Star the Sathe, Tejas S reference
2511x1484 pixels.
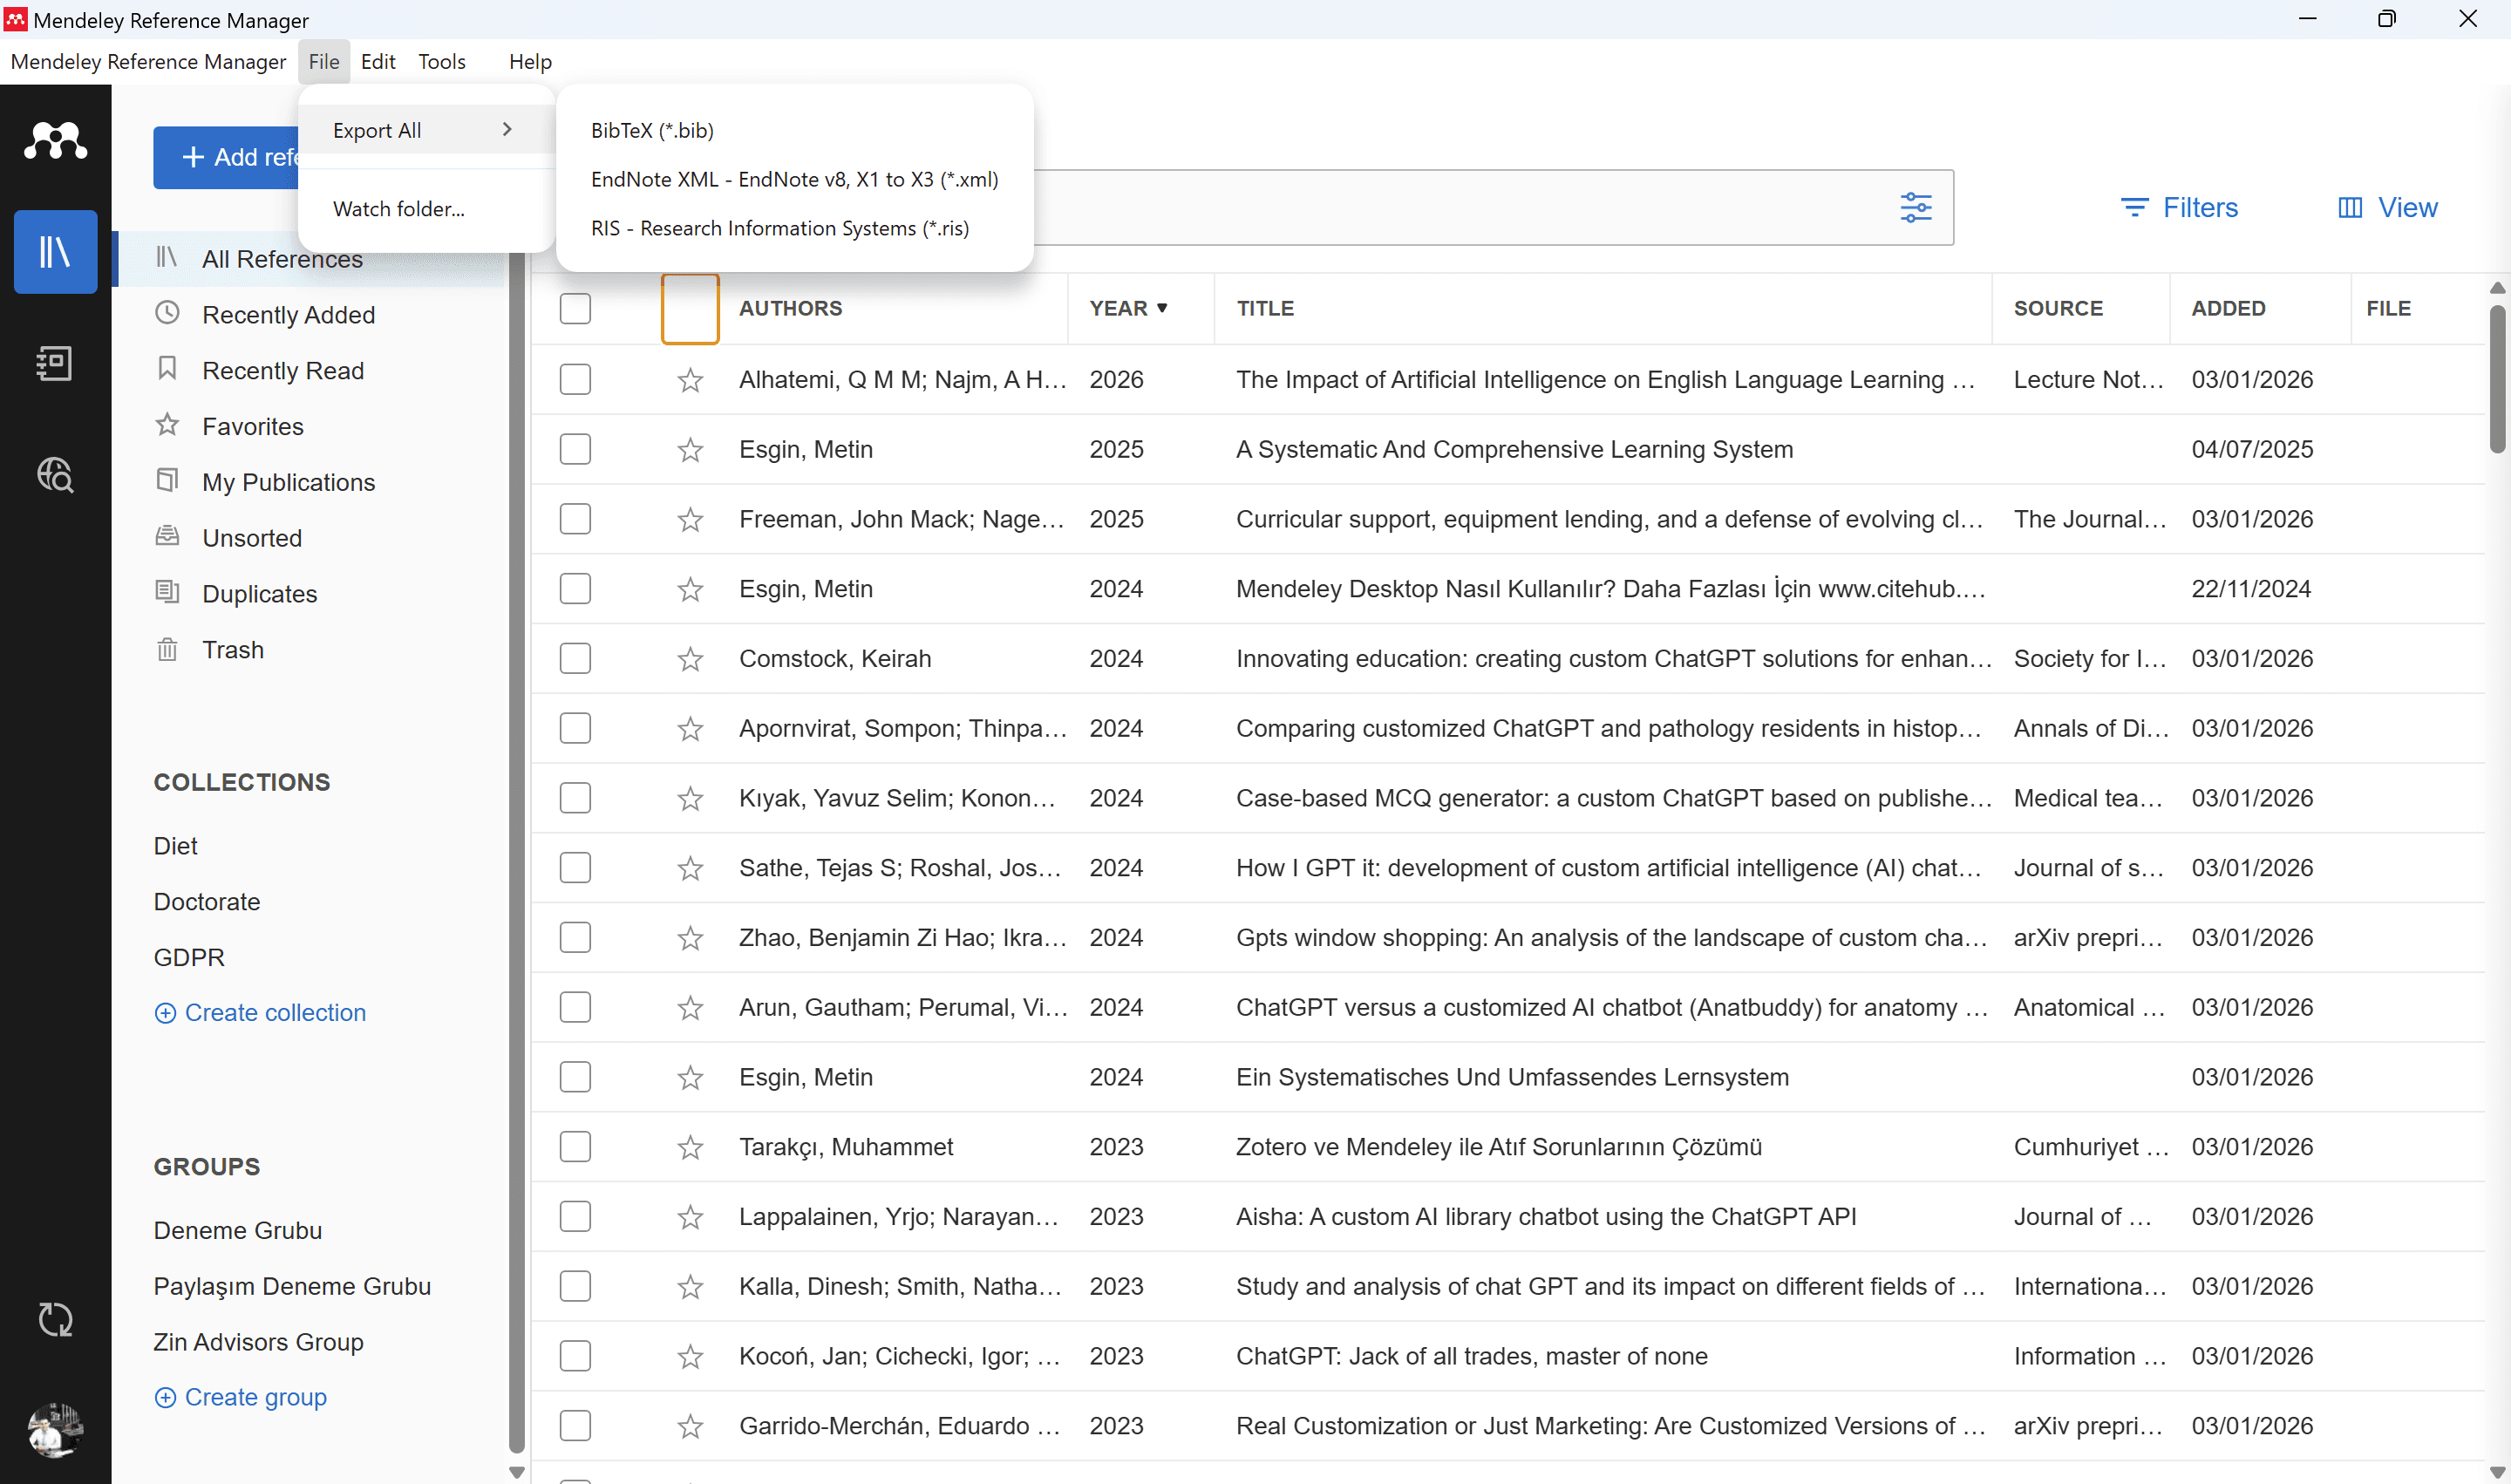click(690, 868)
